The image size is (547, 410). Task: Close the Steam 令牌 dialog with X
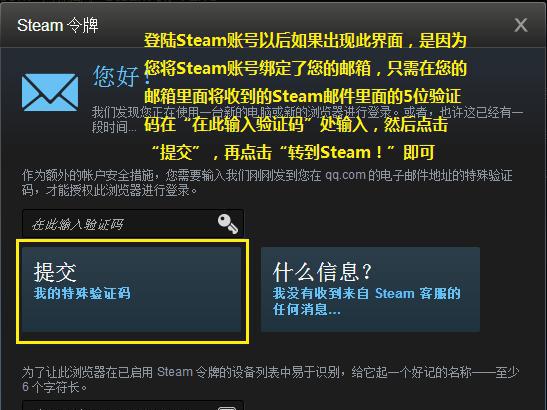click(520, 25)
